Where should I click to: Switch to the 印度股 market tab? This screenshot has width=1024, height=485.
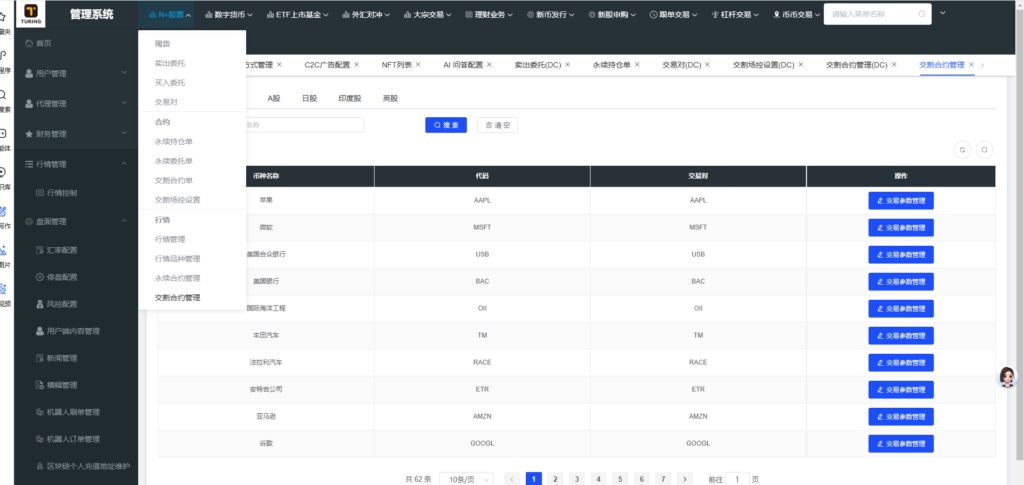[x=349, y=98]
